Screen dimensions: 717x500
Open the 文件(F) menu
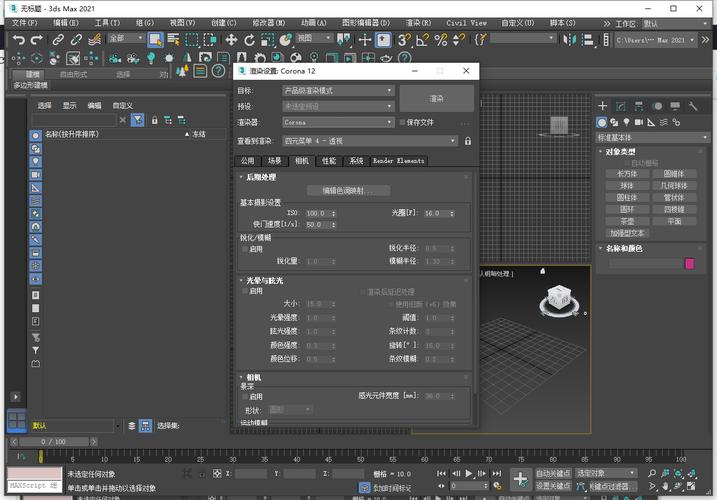[25, 23]
